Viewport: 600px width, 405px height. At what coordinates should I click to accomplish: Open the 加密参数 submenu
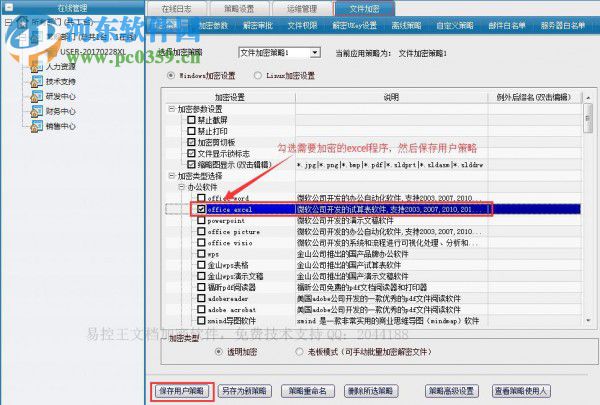(x=213, y=26)
